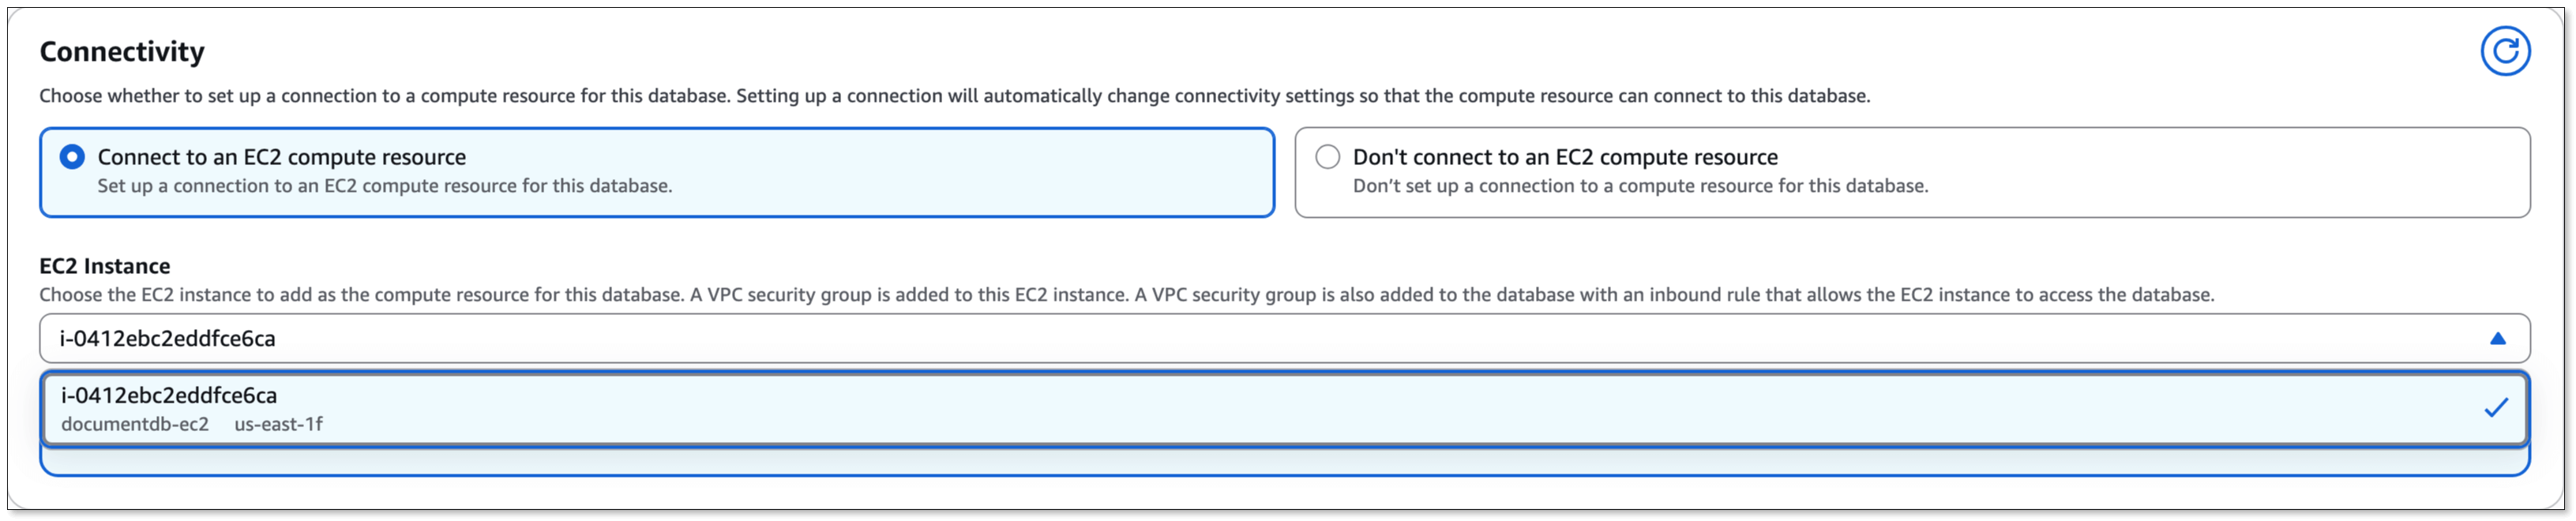This screenshot has height=521, width=2576.
Task: Click the "Choose the EC2 instance to add" helper text
Action: point(1126,295)
